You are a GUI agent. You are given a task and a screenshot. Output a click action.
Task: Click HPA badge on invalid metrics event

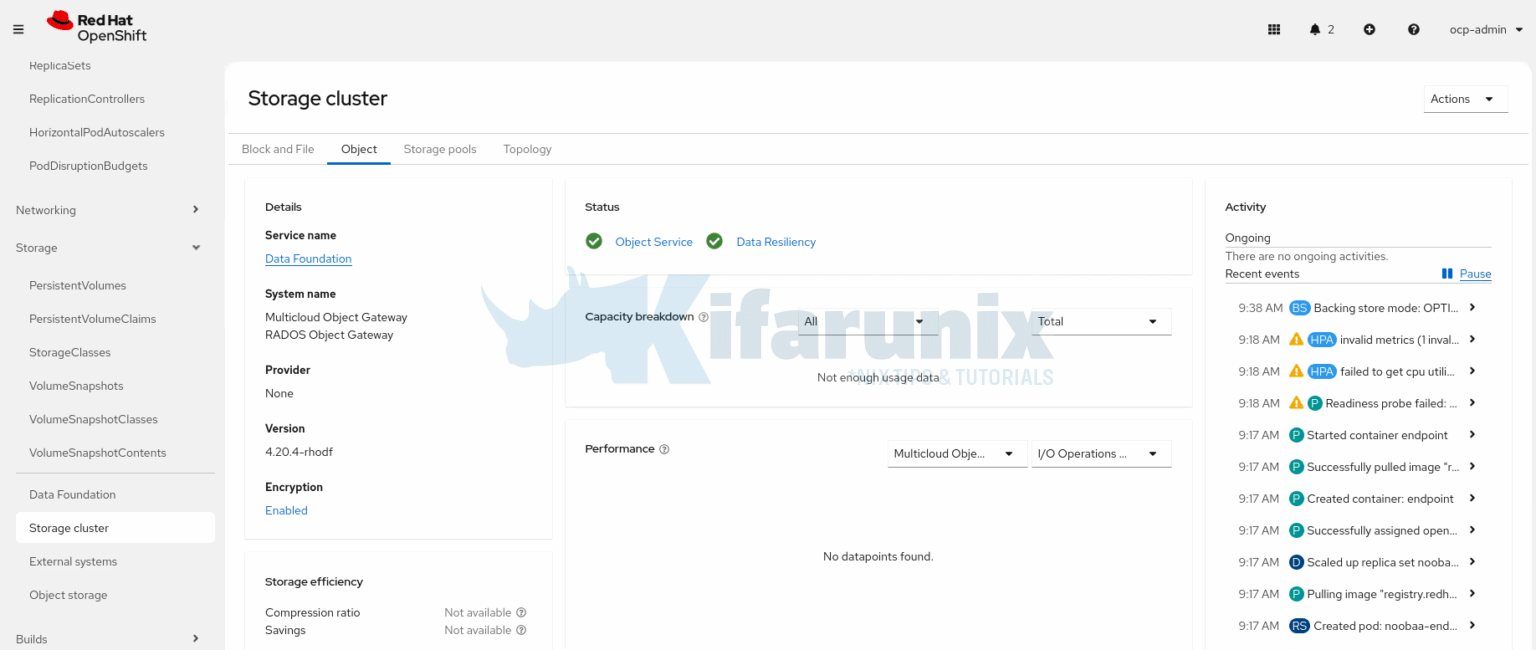tap(1322, 340)
